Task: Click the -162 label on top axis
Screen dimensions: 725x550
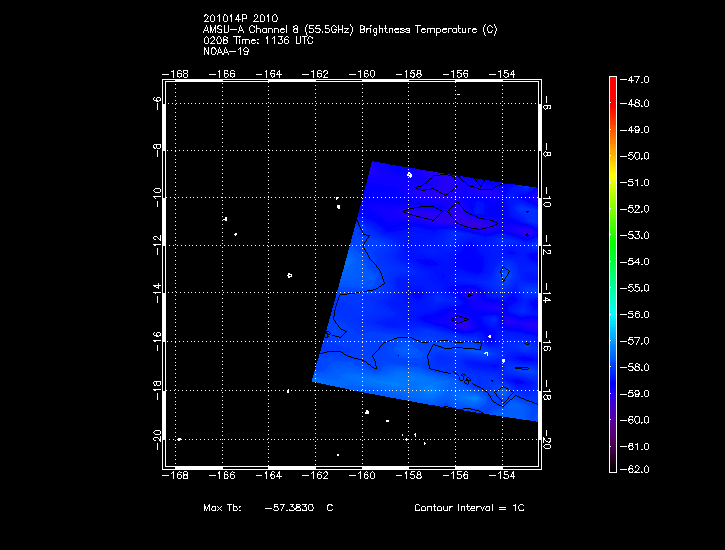Action: tap(317, 74)
